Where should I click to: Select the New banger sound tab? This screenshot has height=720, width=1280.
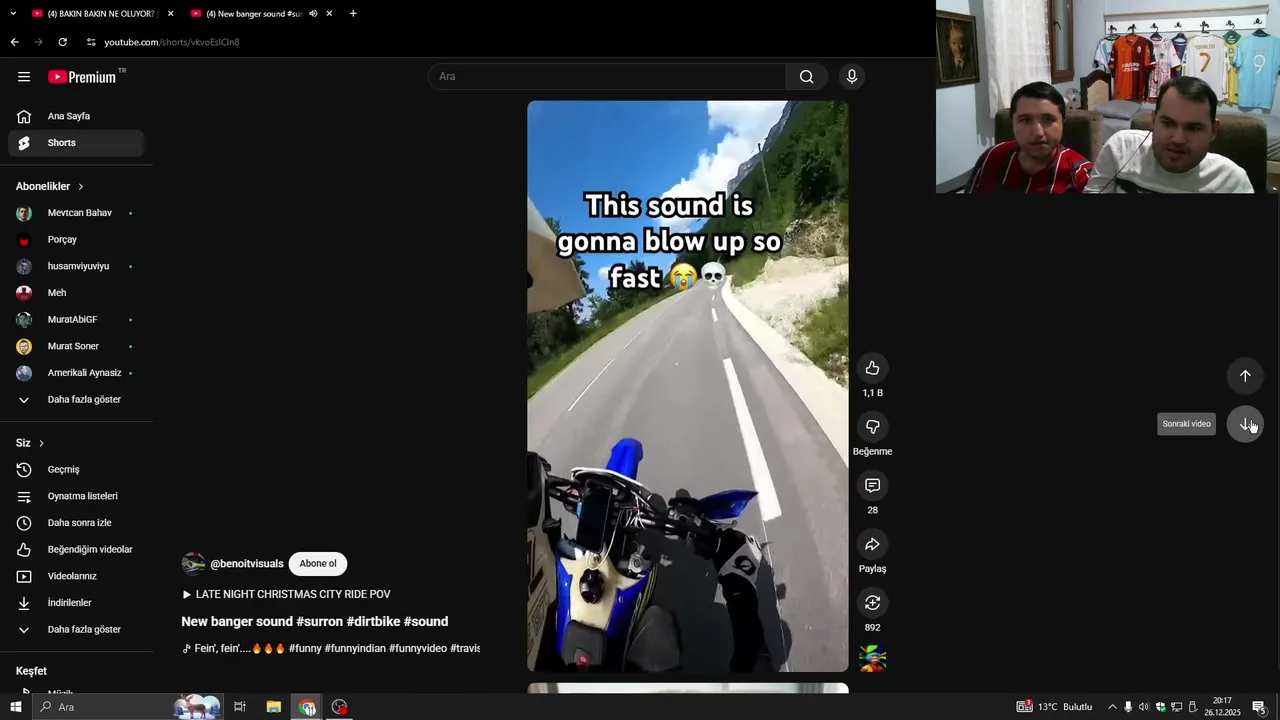(x=254, y=14)
